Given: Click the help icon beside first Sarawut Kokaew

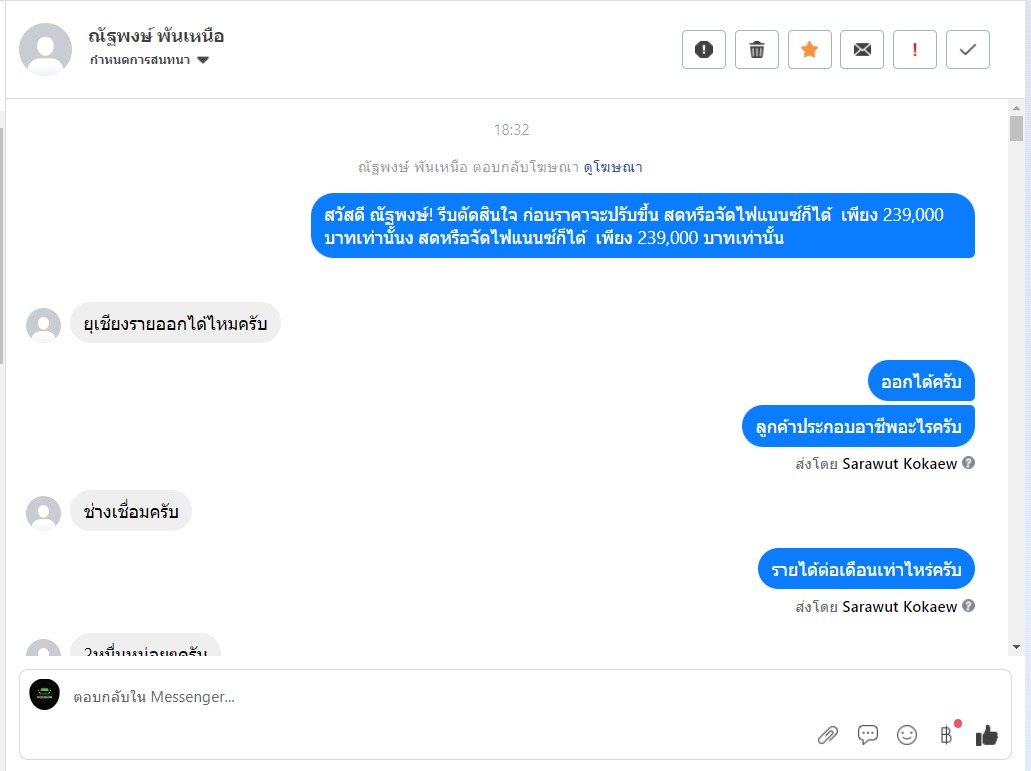Looking at the screenshot, I should 969,463.
